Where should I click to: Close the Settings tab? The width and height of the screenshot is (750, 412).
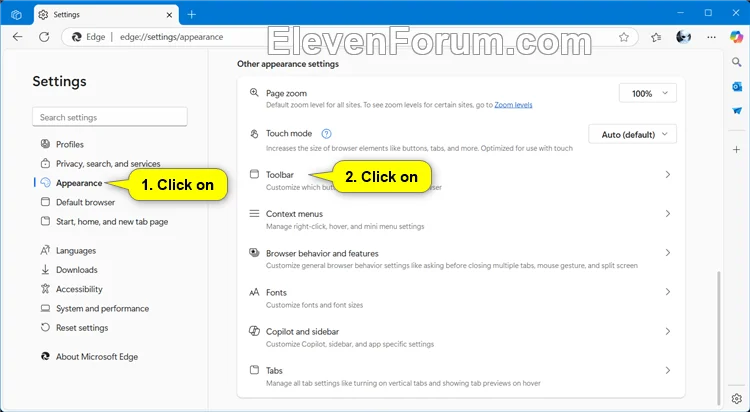169,15
